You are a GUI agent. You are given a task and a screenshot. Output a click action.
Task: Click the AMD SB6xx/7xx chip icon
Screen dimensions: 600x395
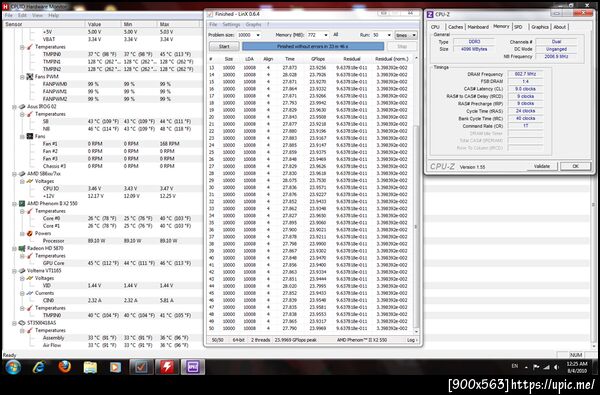[x=22, y=174]
